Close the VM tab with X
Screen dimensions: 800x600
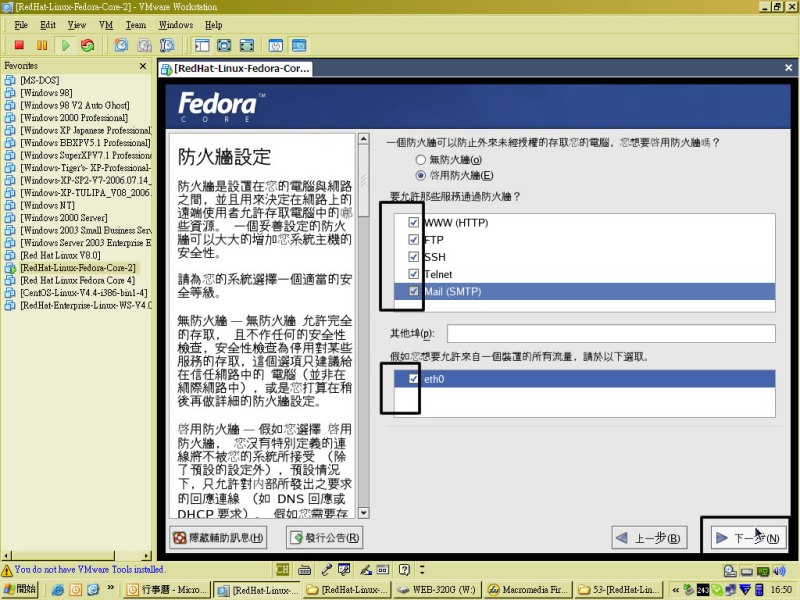coord(788,68)
